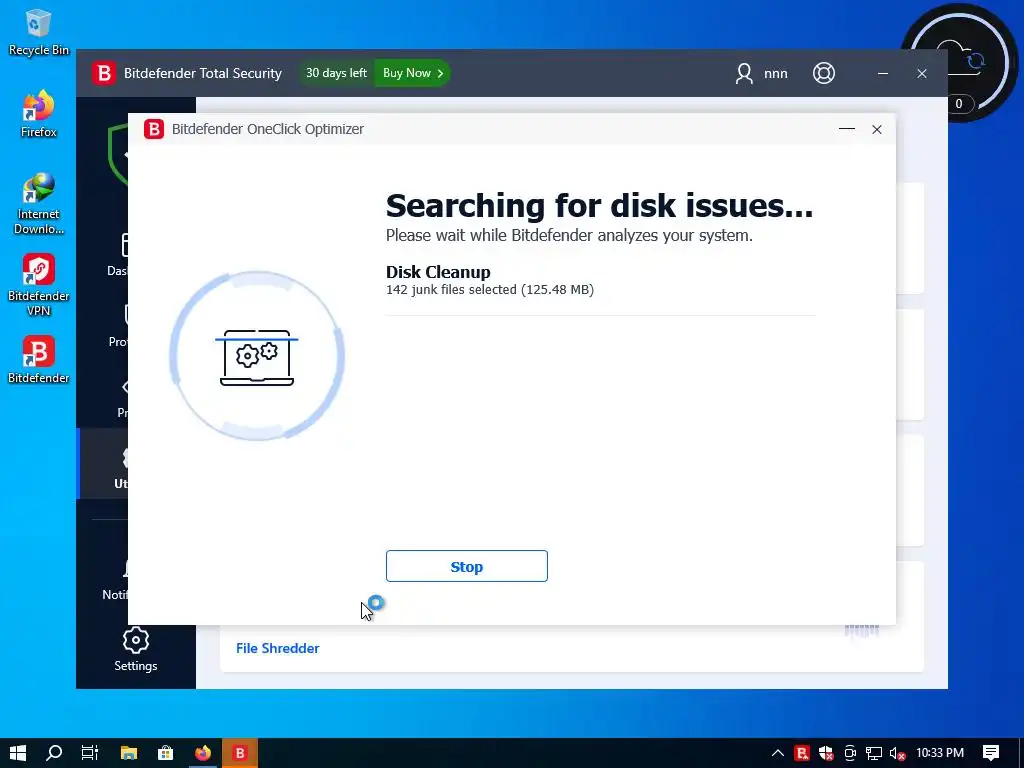The image size is (1024, 768).
Task: Open the Recycle Bin desktop icon
Action: click(x=39, y=33)
